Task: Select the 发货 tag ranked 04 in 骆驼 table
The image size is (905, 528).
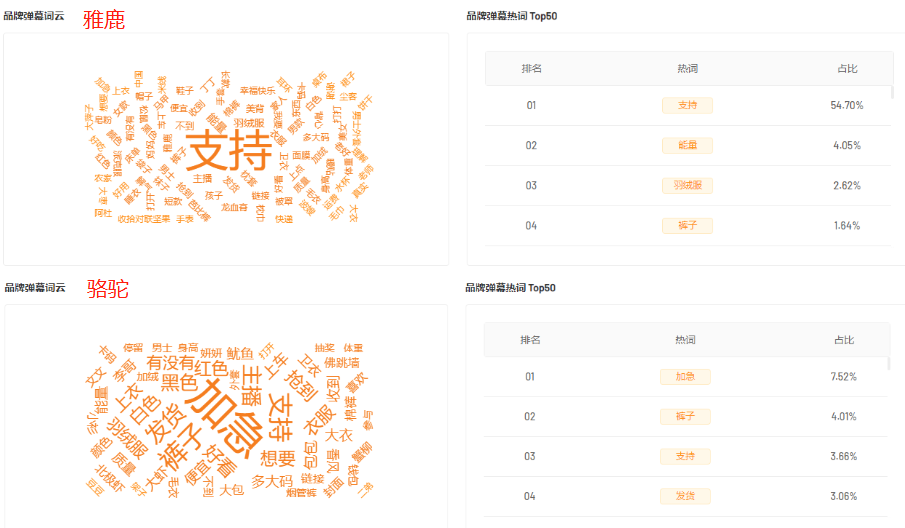Action: (x=685, y=496)
